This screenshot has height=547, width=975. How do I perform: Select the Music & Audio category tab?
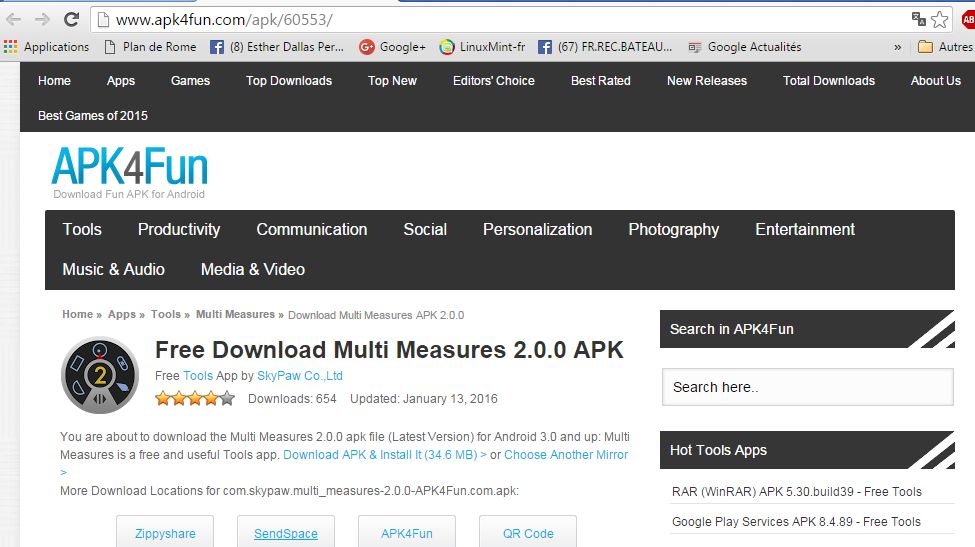114,269
